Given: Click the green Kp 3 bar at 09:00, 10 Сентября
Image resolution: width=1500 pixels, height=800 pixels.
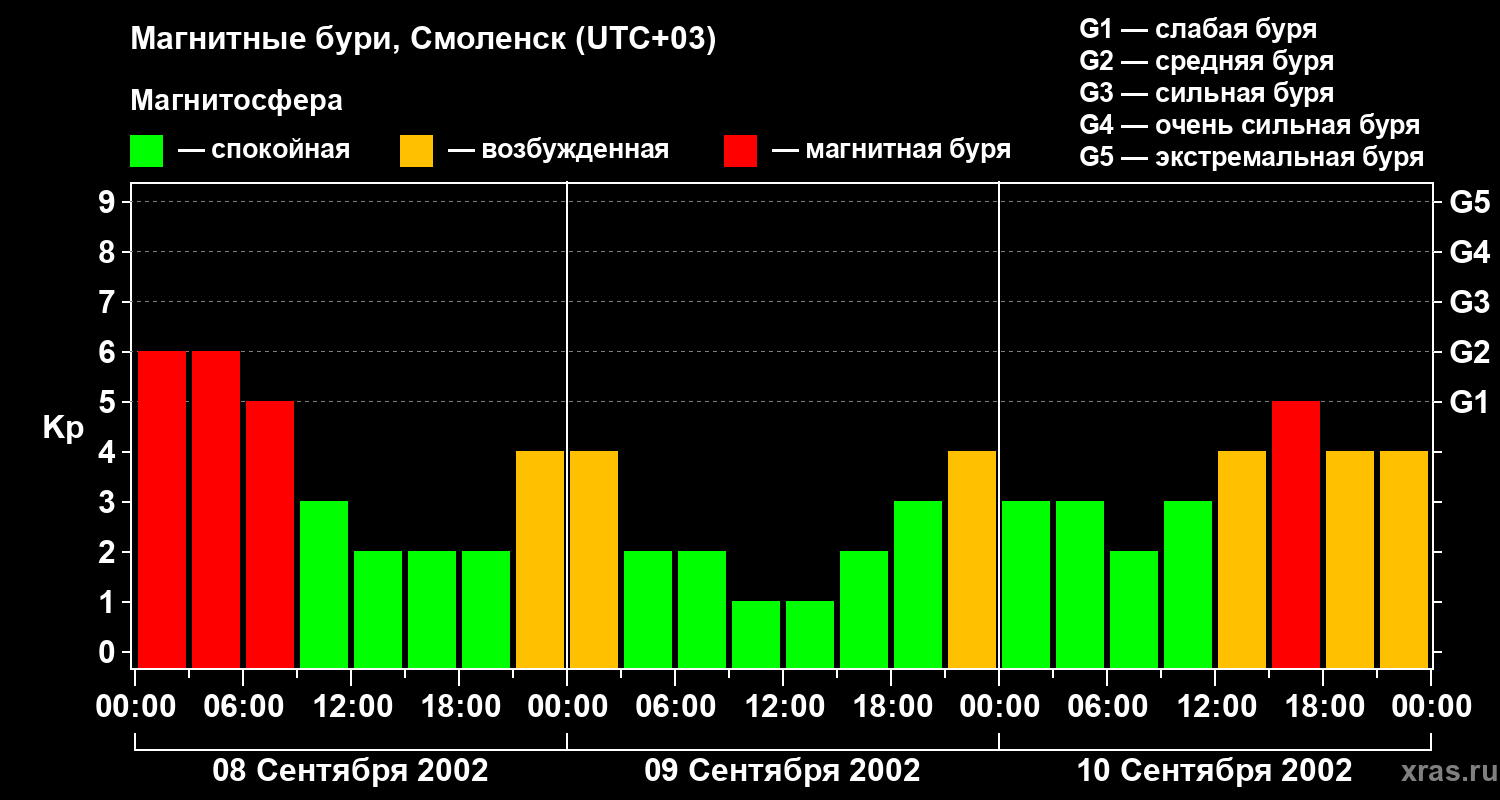Looking at the screenshot, I should [x=1188, y=584].
